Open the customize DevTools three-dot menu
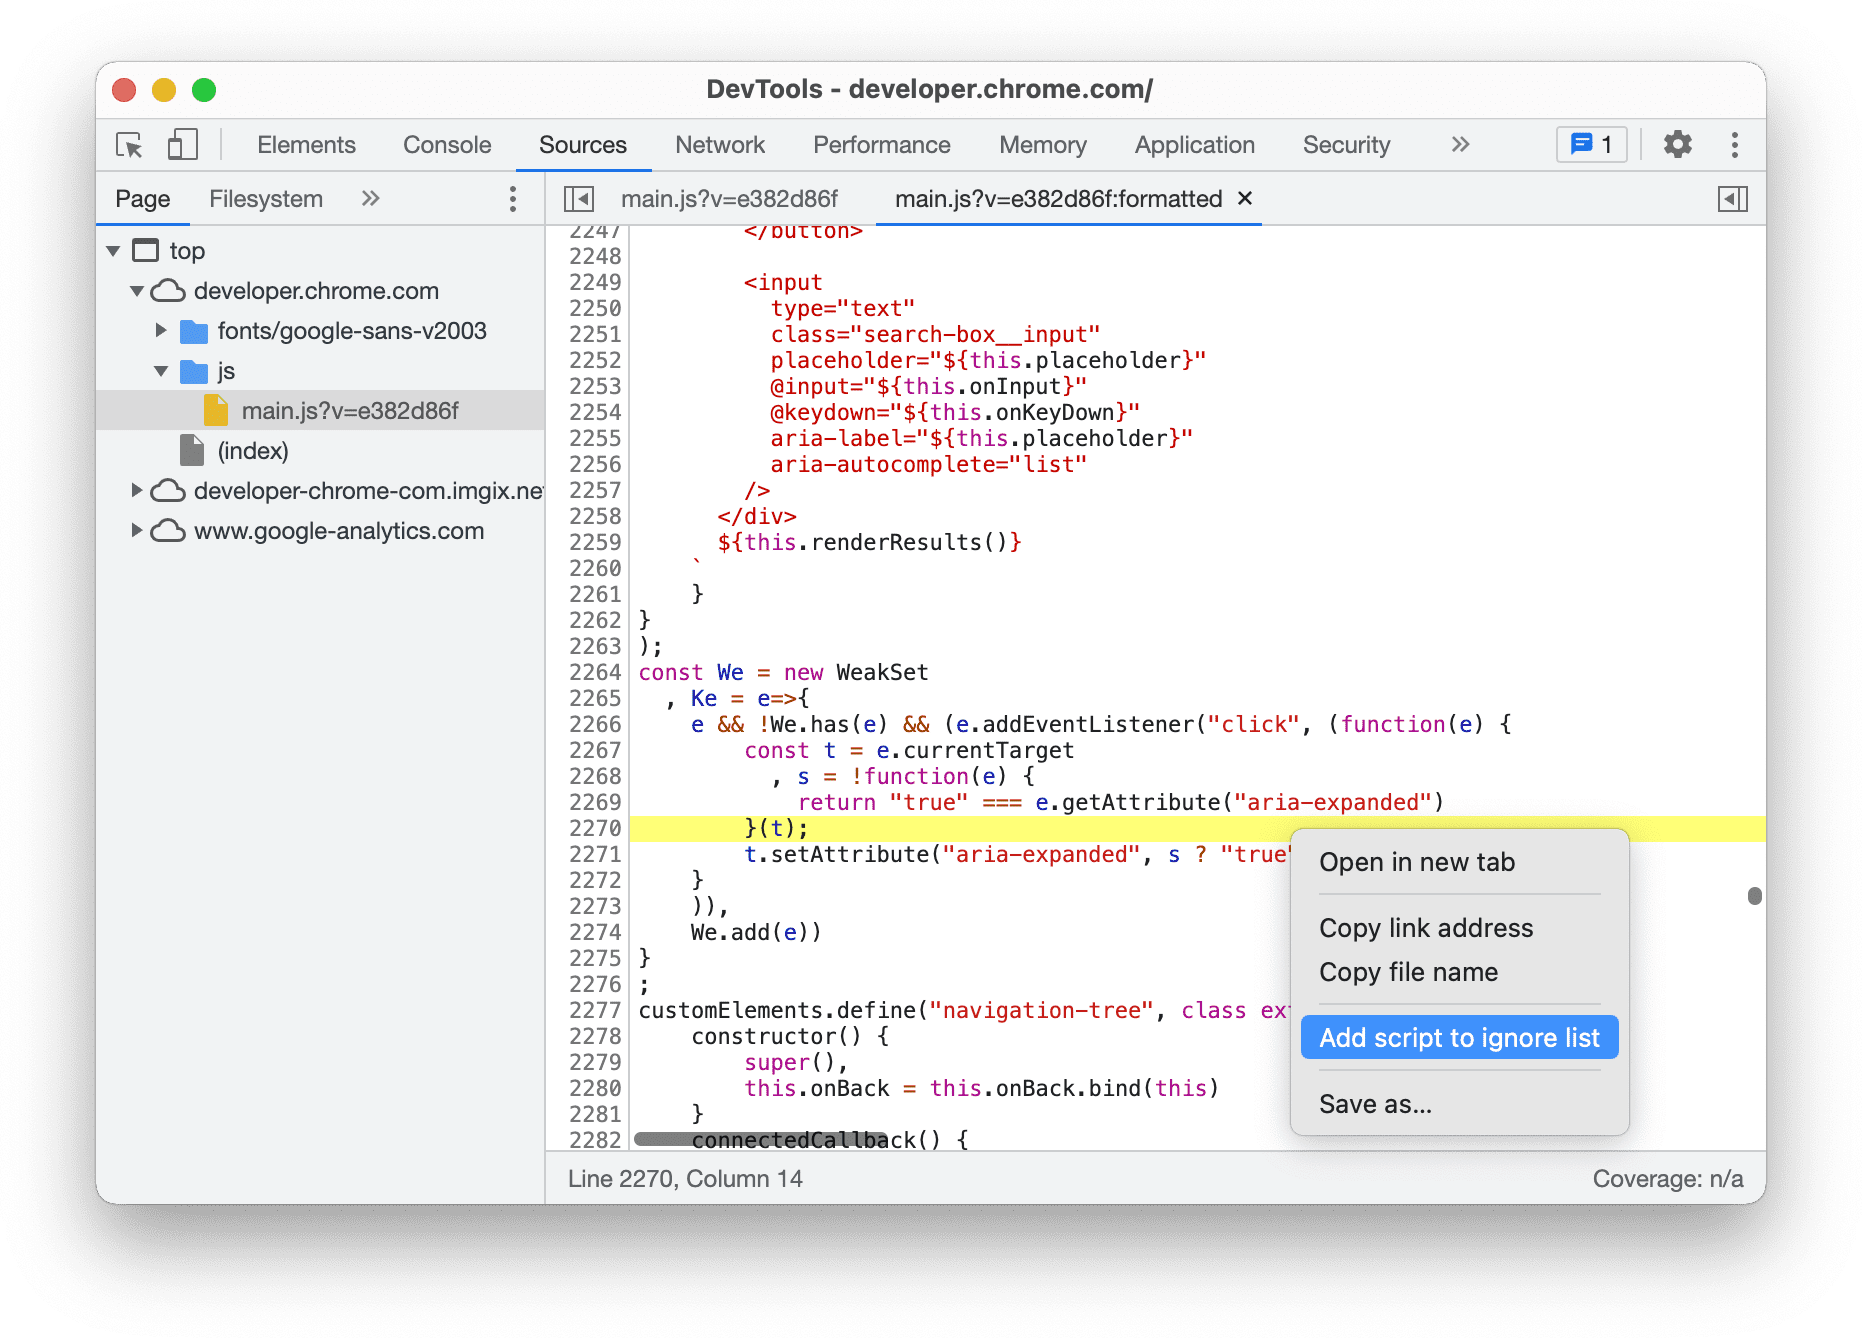 1735,145
